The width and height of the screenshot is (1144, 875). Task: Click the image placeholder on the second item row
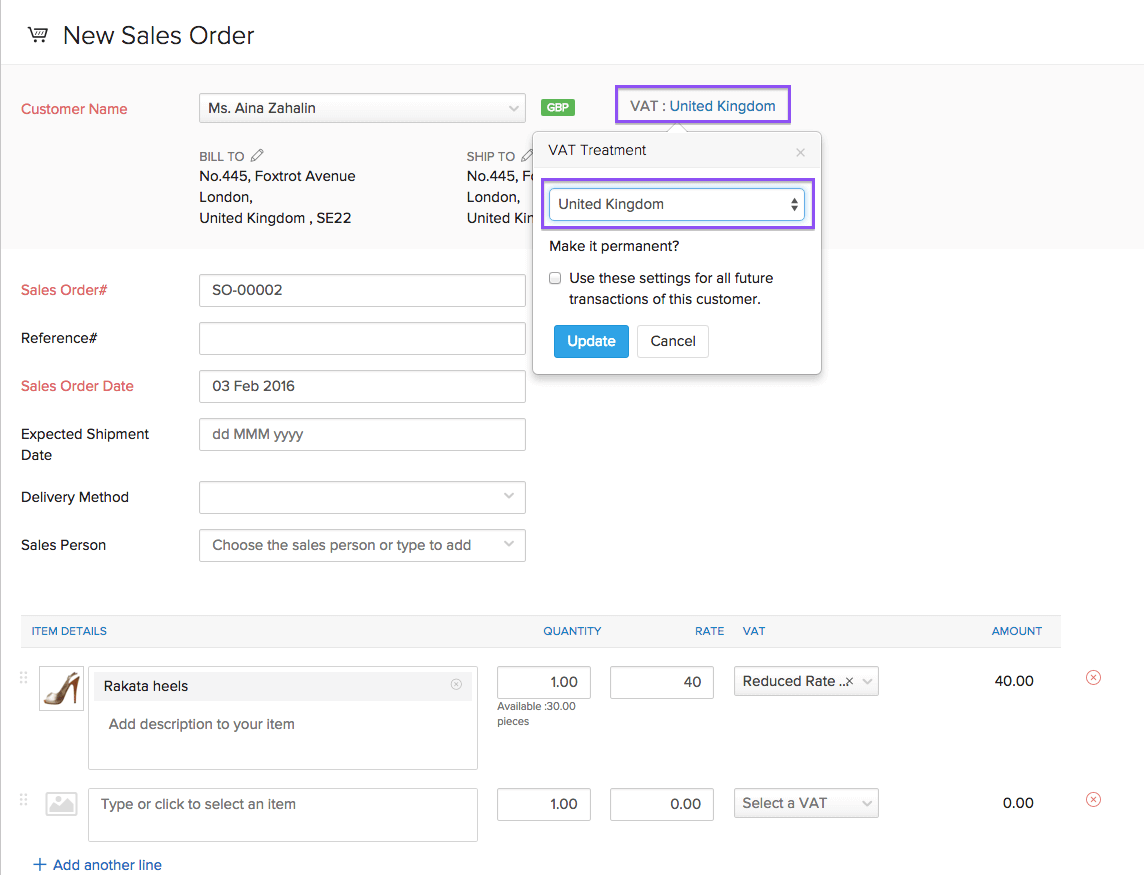click(61, 803)
